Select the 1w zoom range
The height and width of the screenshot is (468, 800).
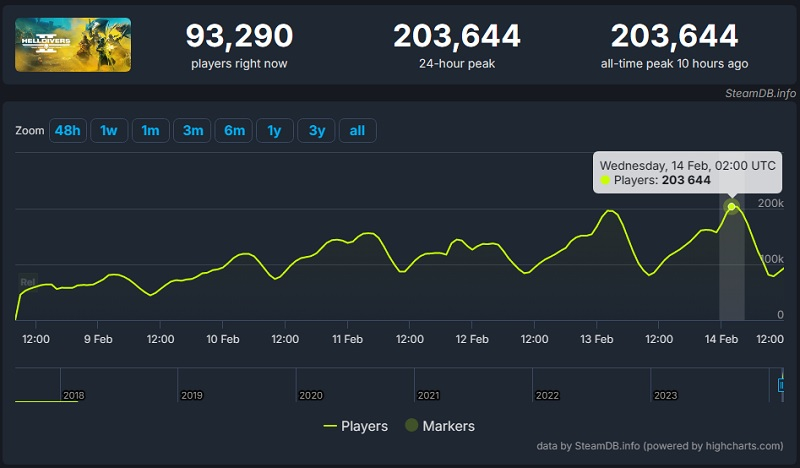pyautogui.click(x=109, y=131)
